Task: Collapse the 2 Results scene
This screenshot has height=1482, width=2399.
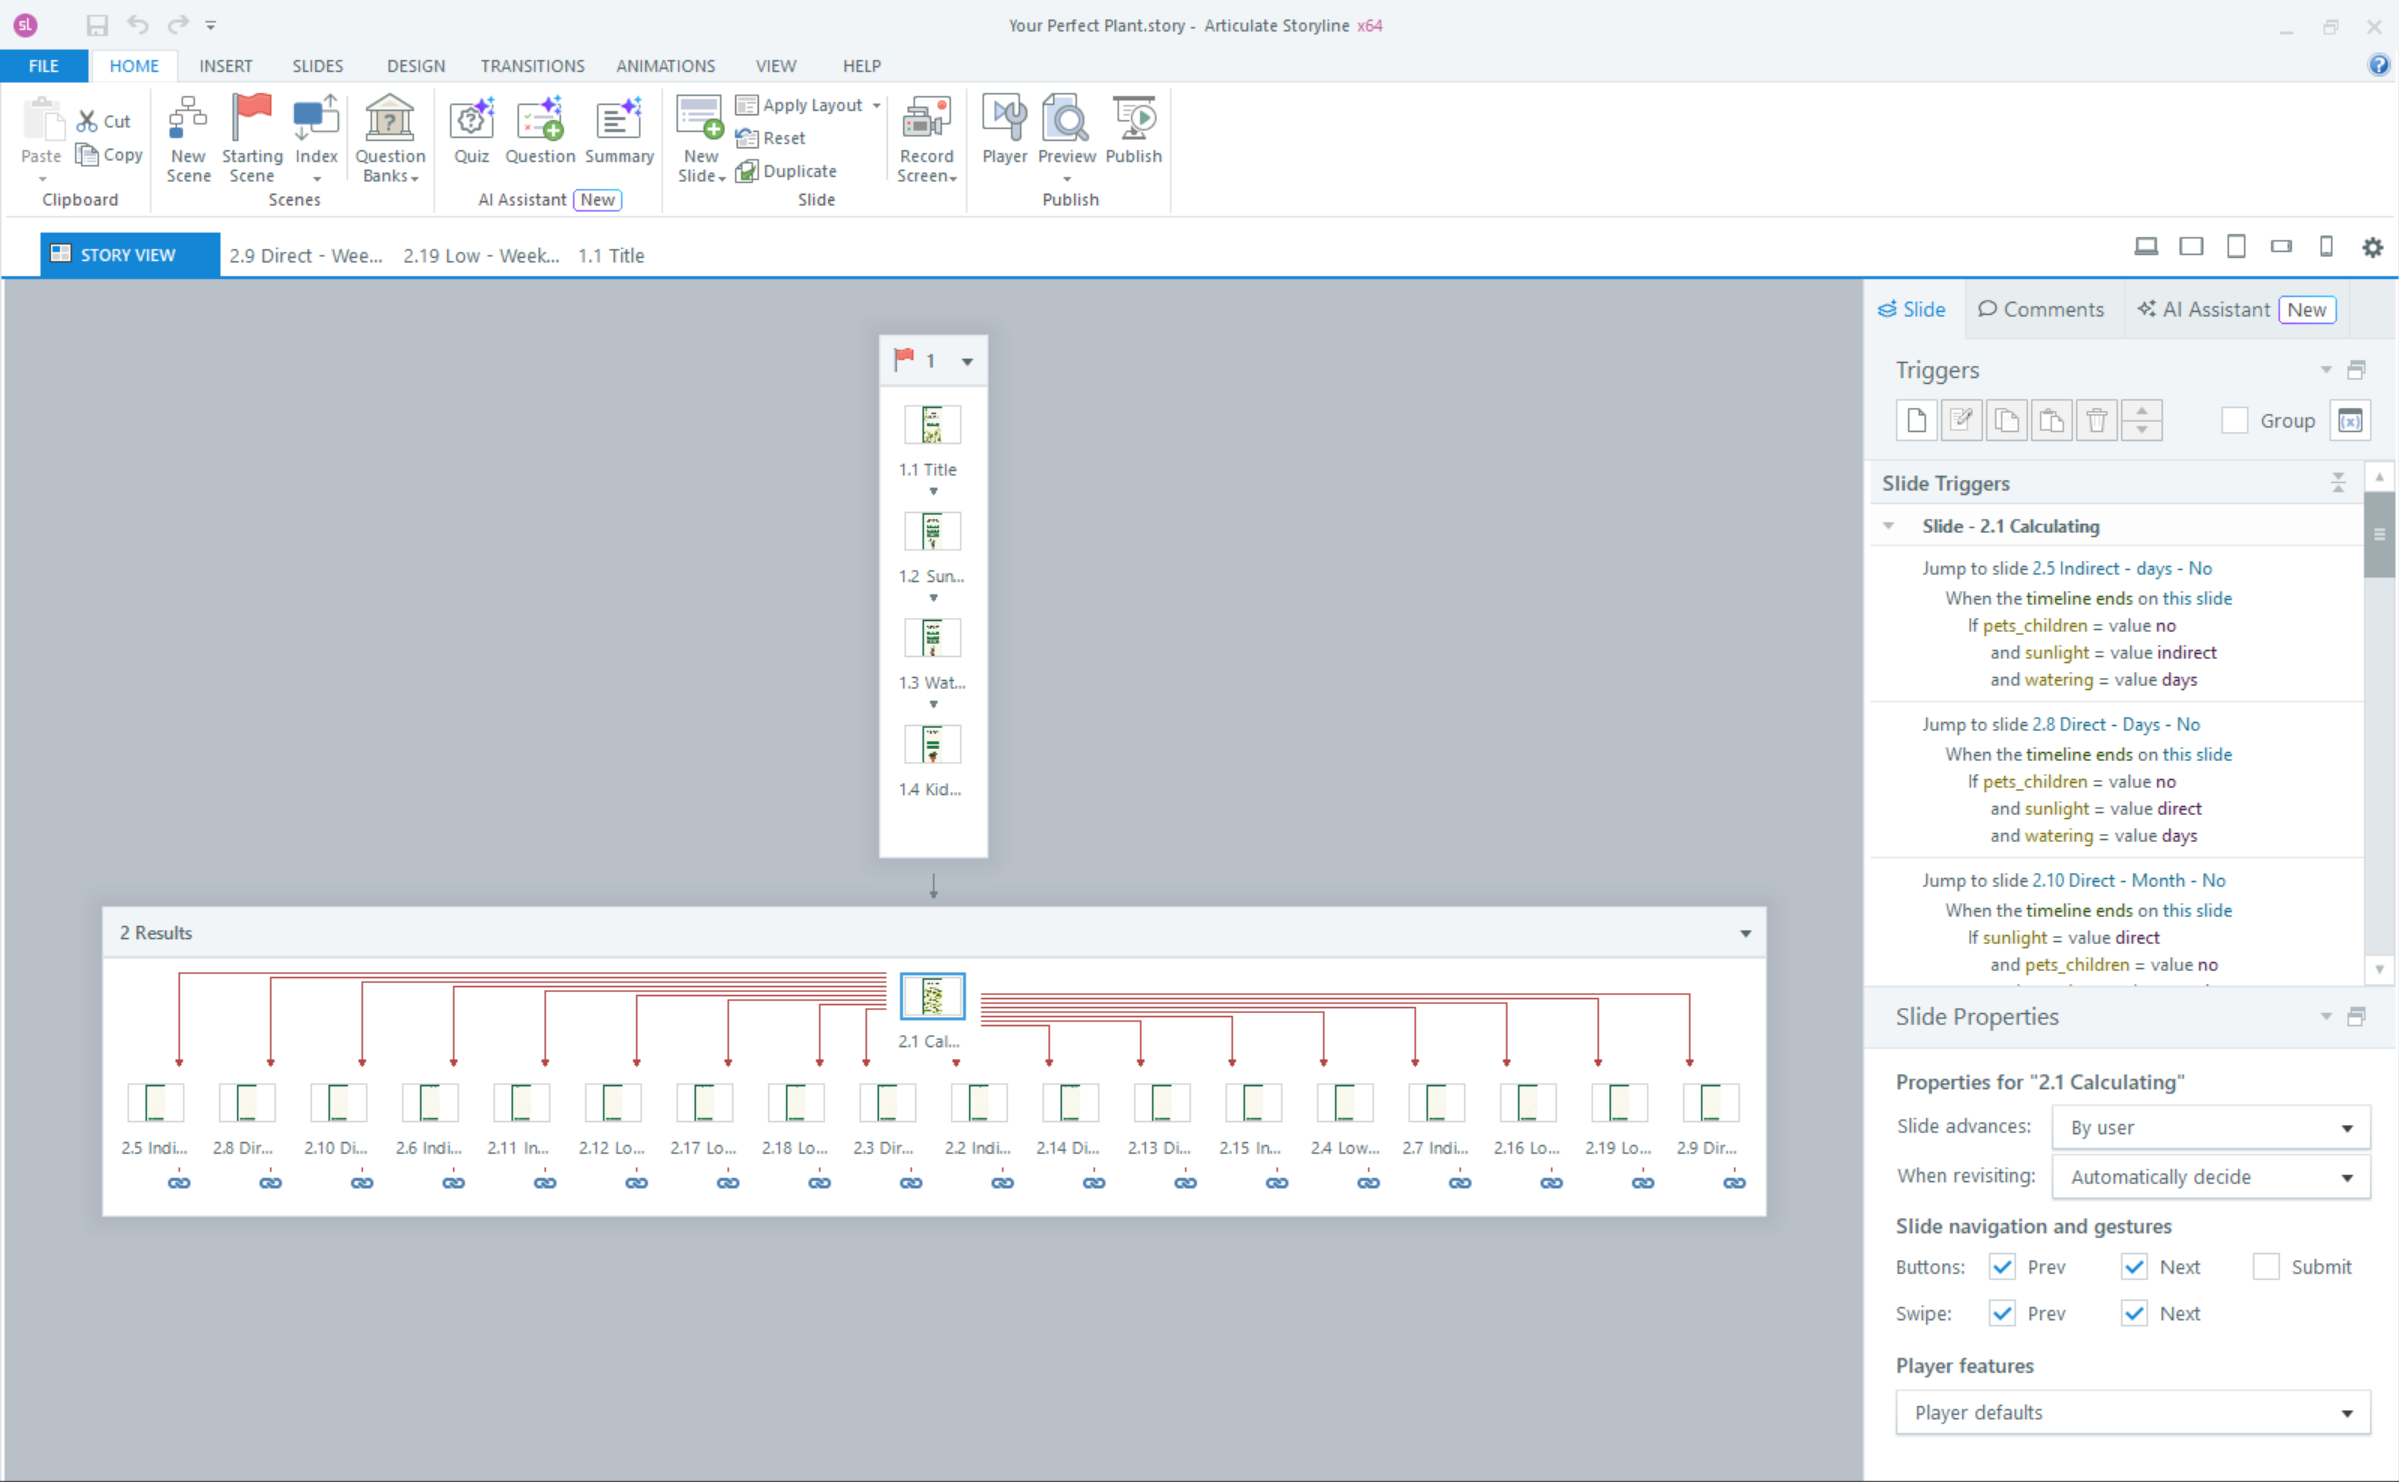Action: (1745, 933)
